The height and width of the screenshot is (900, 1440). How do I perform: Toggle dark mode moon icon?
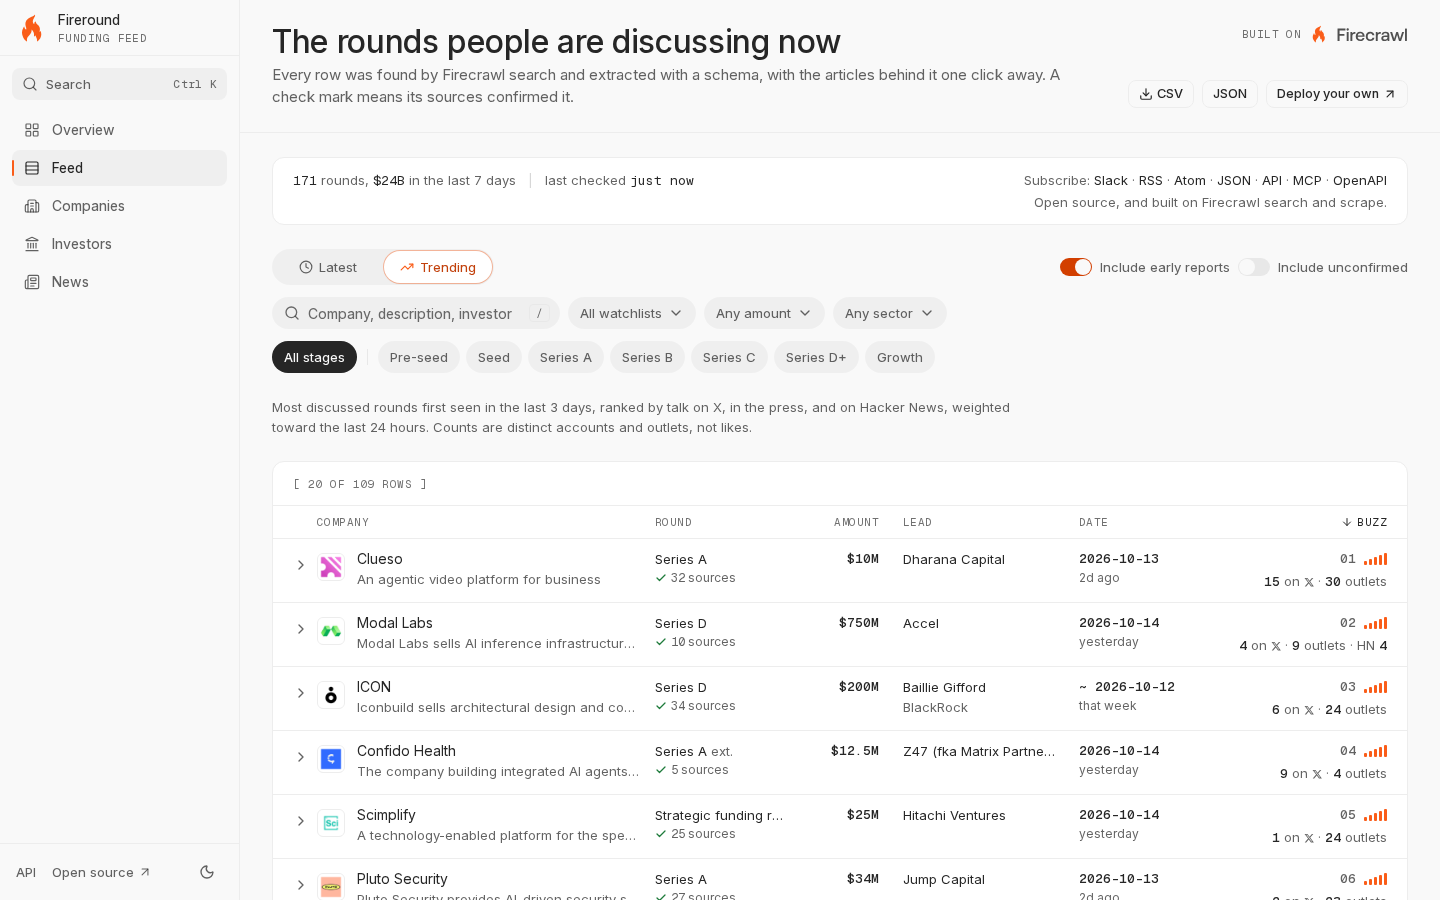pyautogui.click(x=207, y=872)
